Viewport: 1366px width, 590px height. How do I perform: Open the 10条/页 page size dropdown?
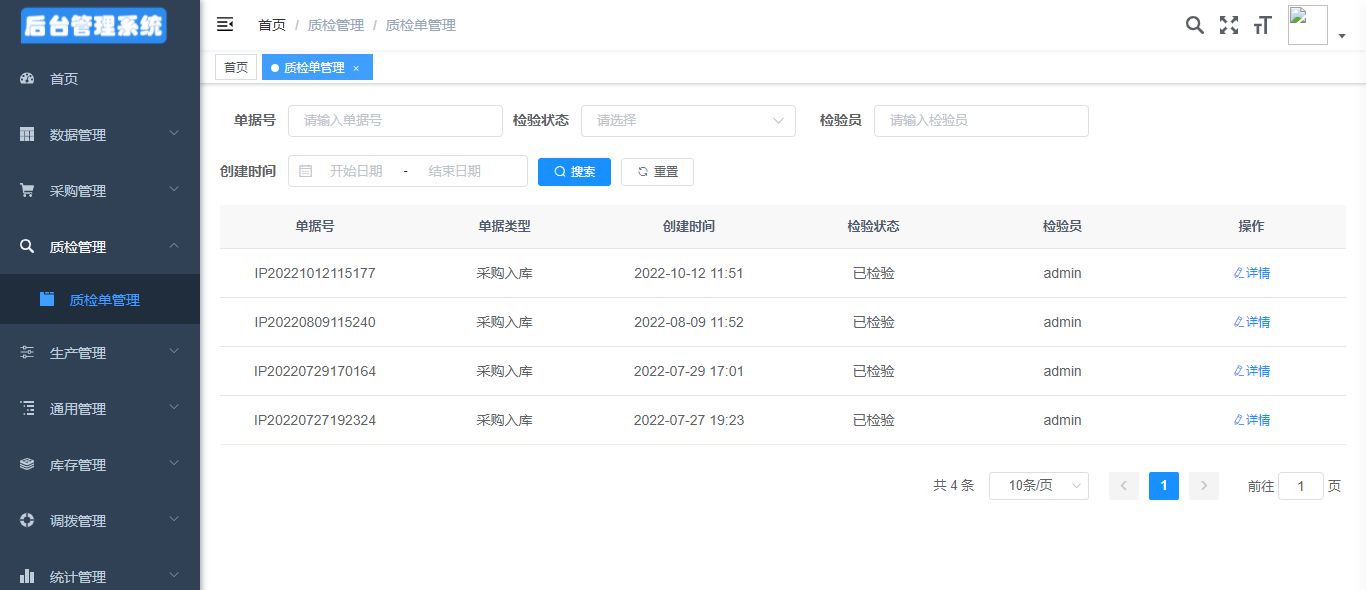click(x=1038, y=486)
